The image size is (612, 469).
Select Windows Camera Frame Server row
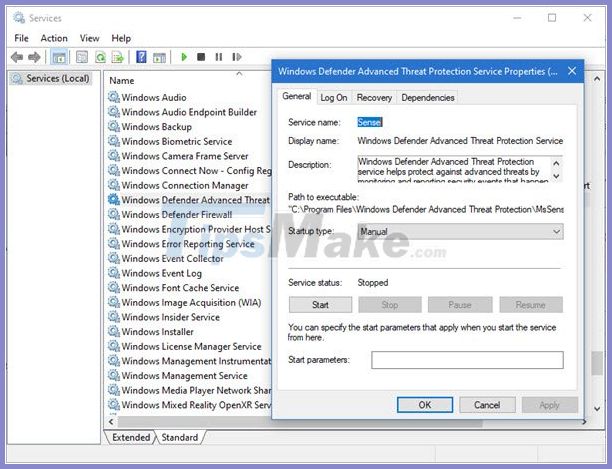[189, 156]
